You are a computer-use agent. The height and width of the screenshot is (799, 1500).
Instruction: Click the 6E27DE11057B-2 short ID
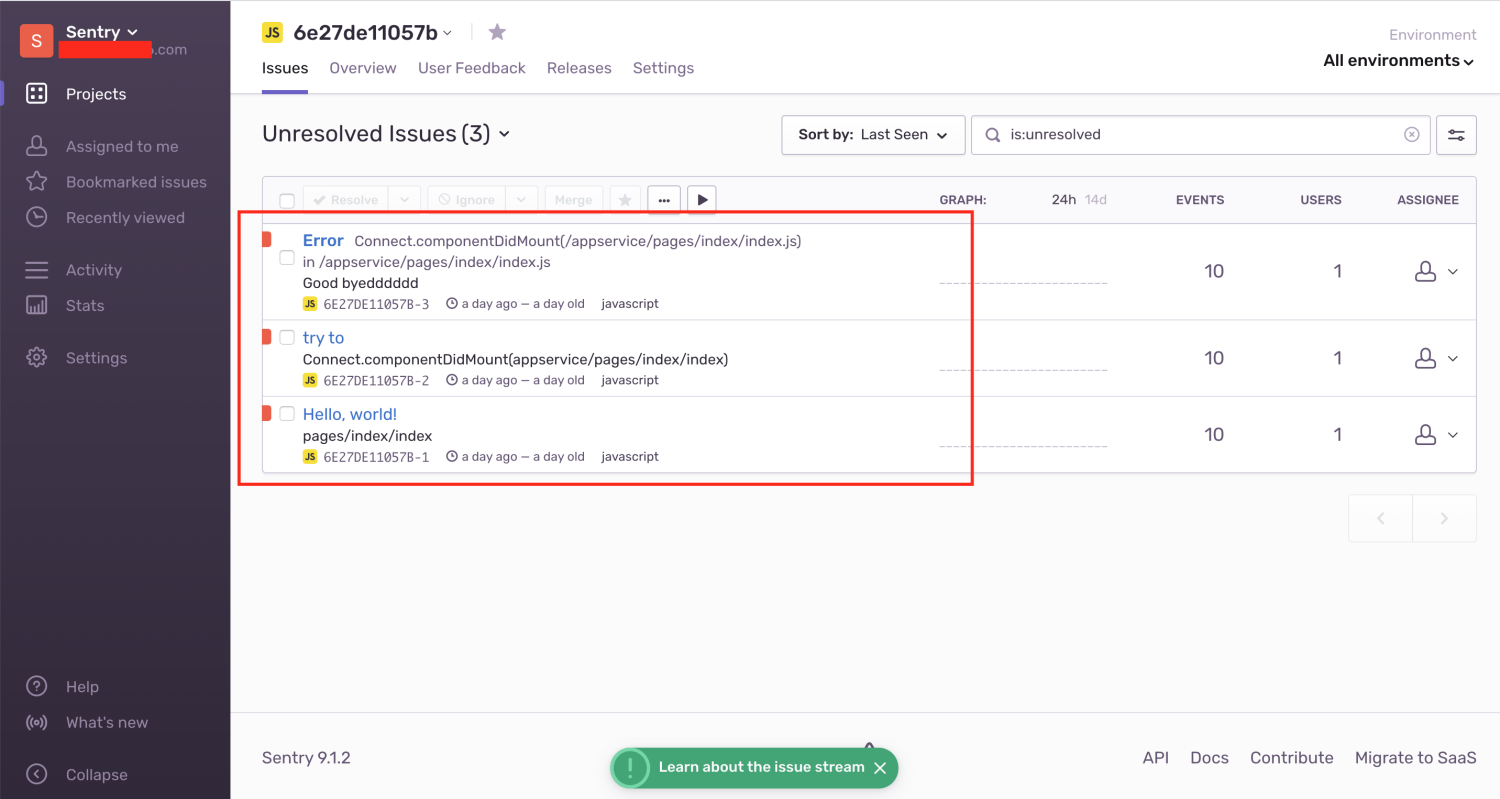click(376, 380)
